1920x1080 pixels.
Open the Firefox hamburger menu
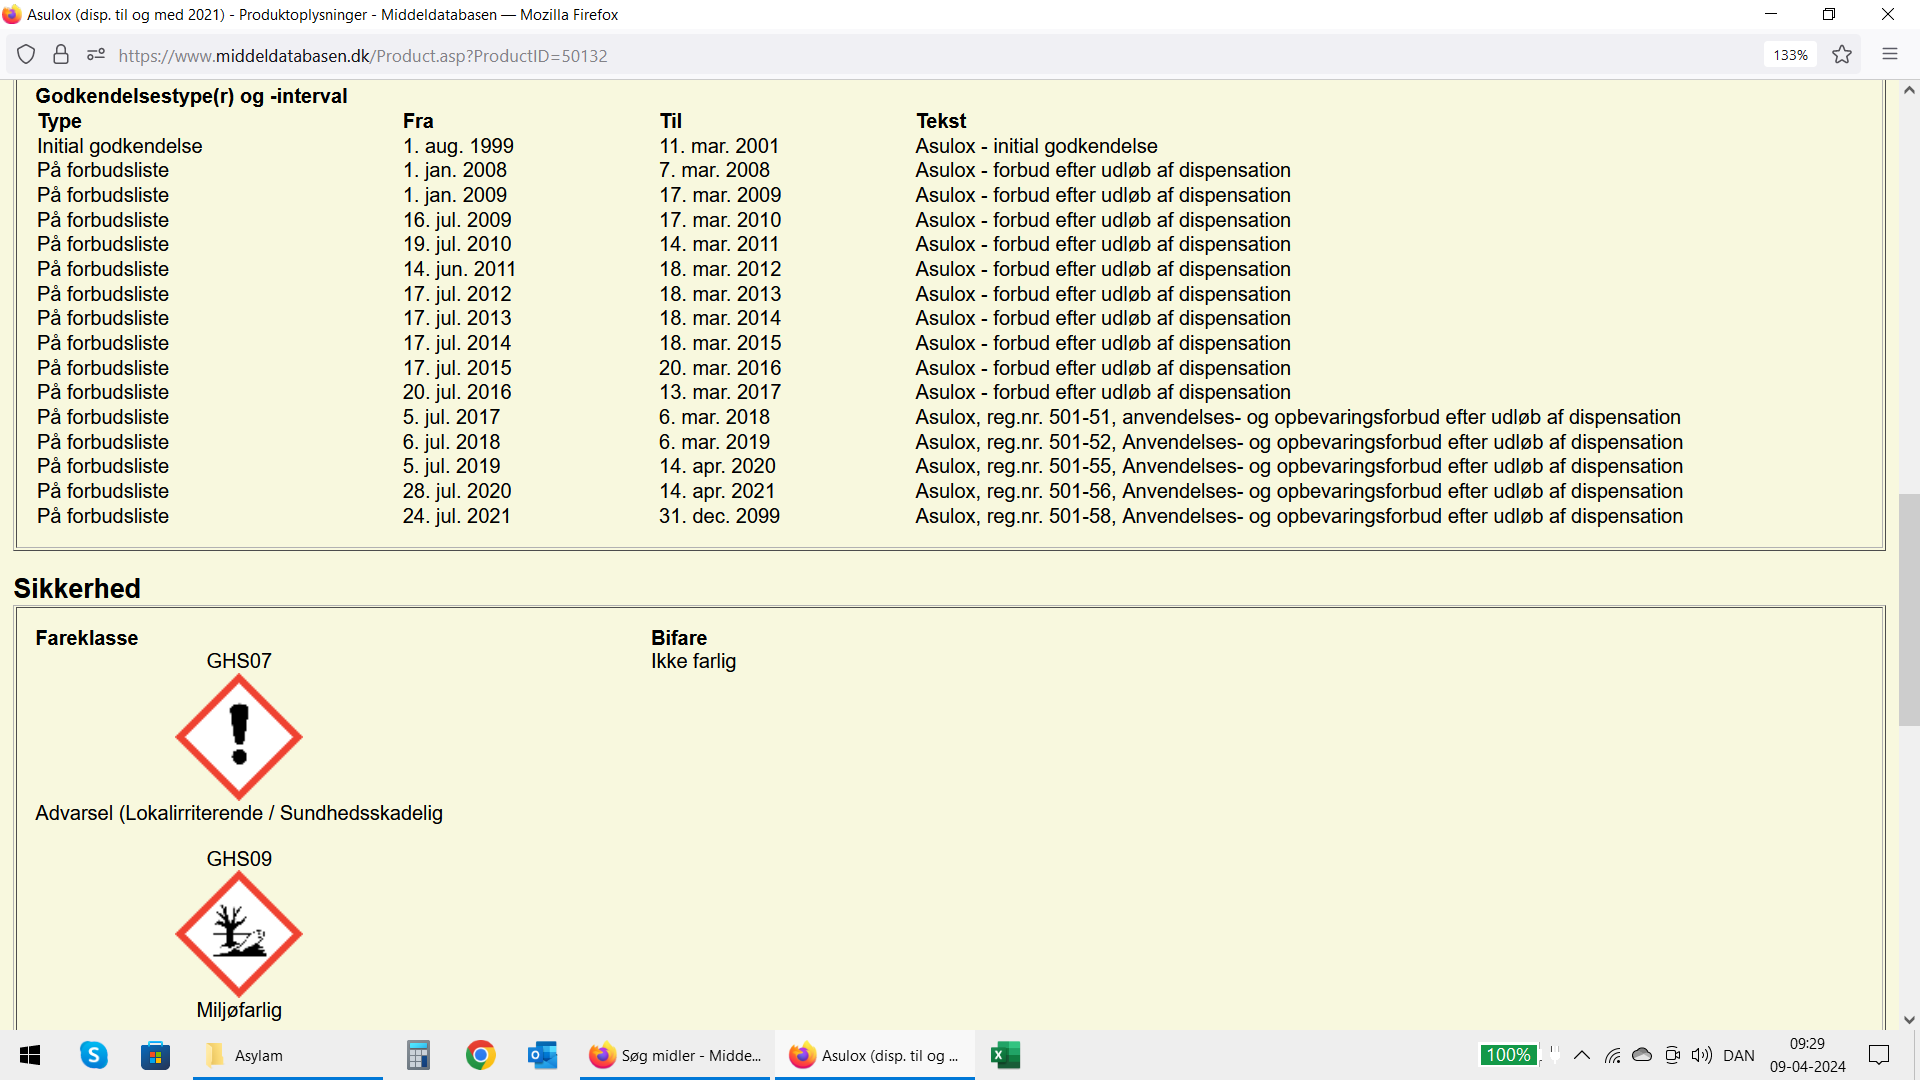[1889, 55]
